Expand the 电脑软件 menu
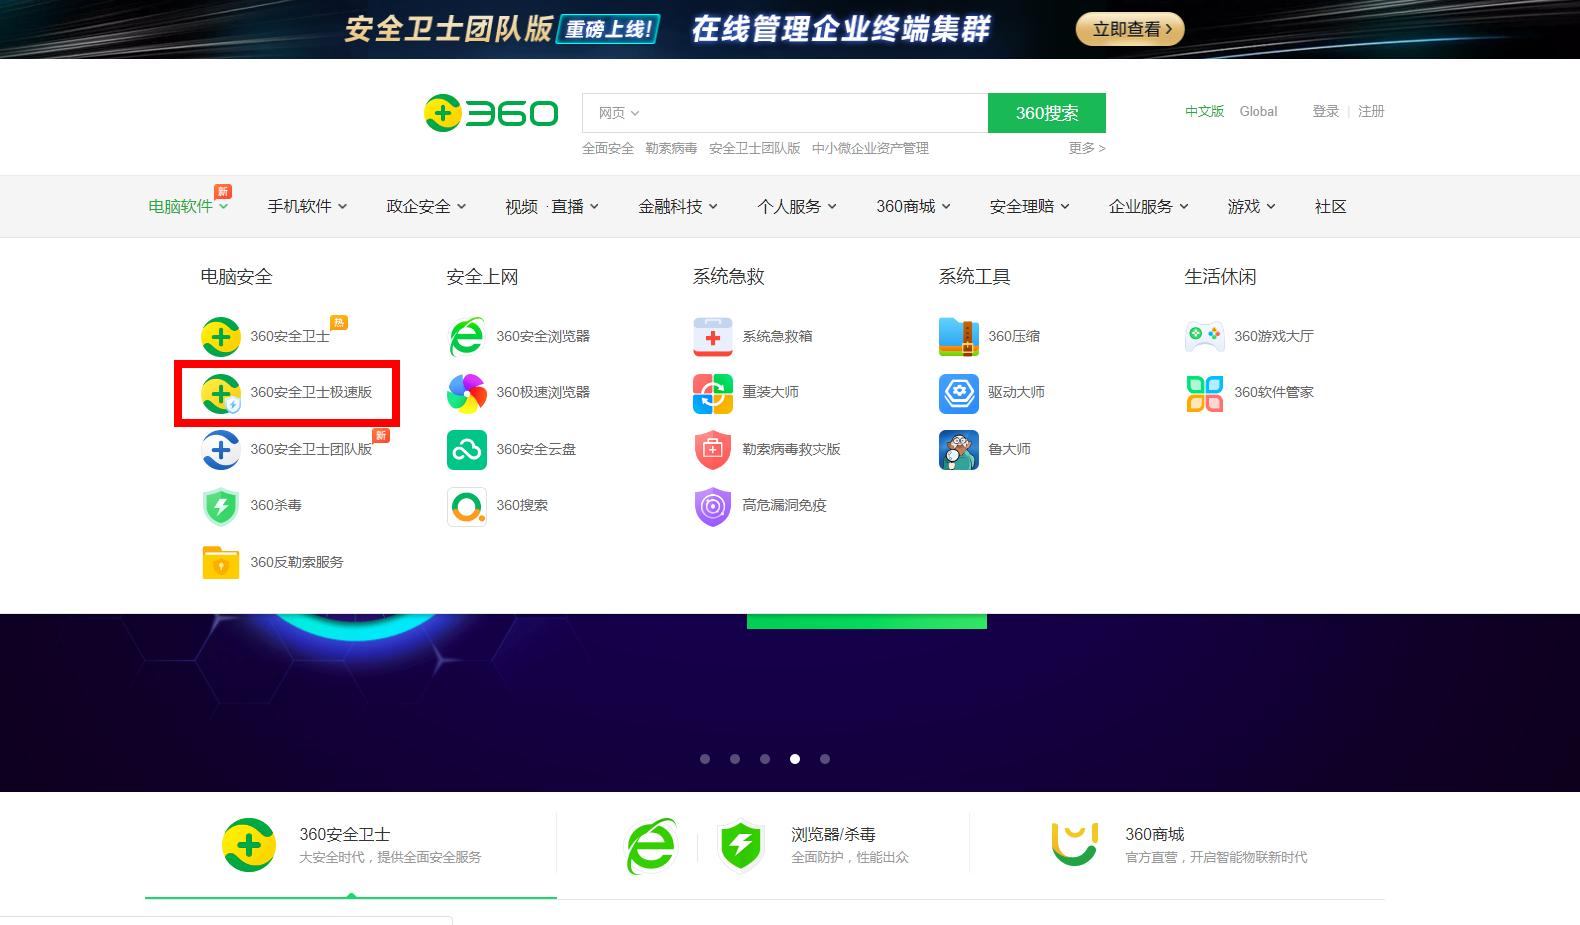This screenshot has width=1580, height=925. coord(189,206)
